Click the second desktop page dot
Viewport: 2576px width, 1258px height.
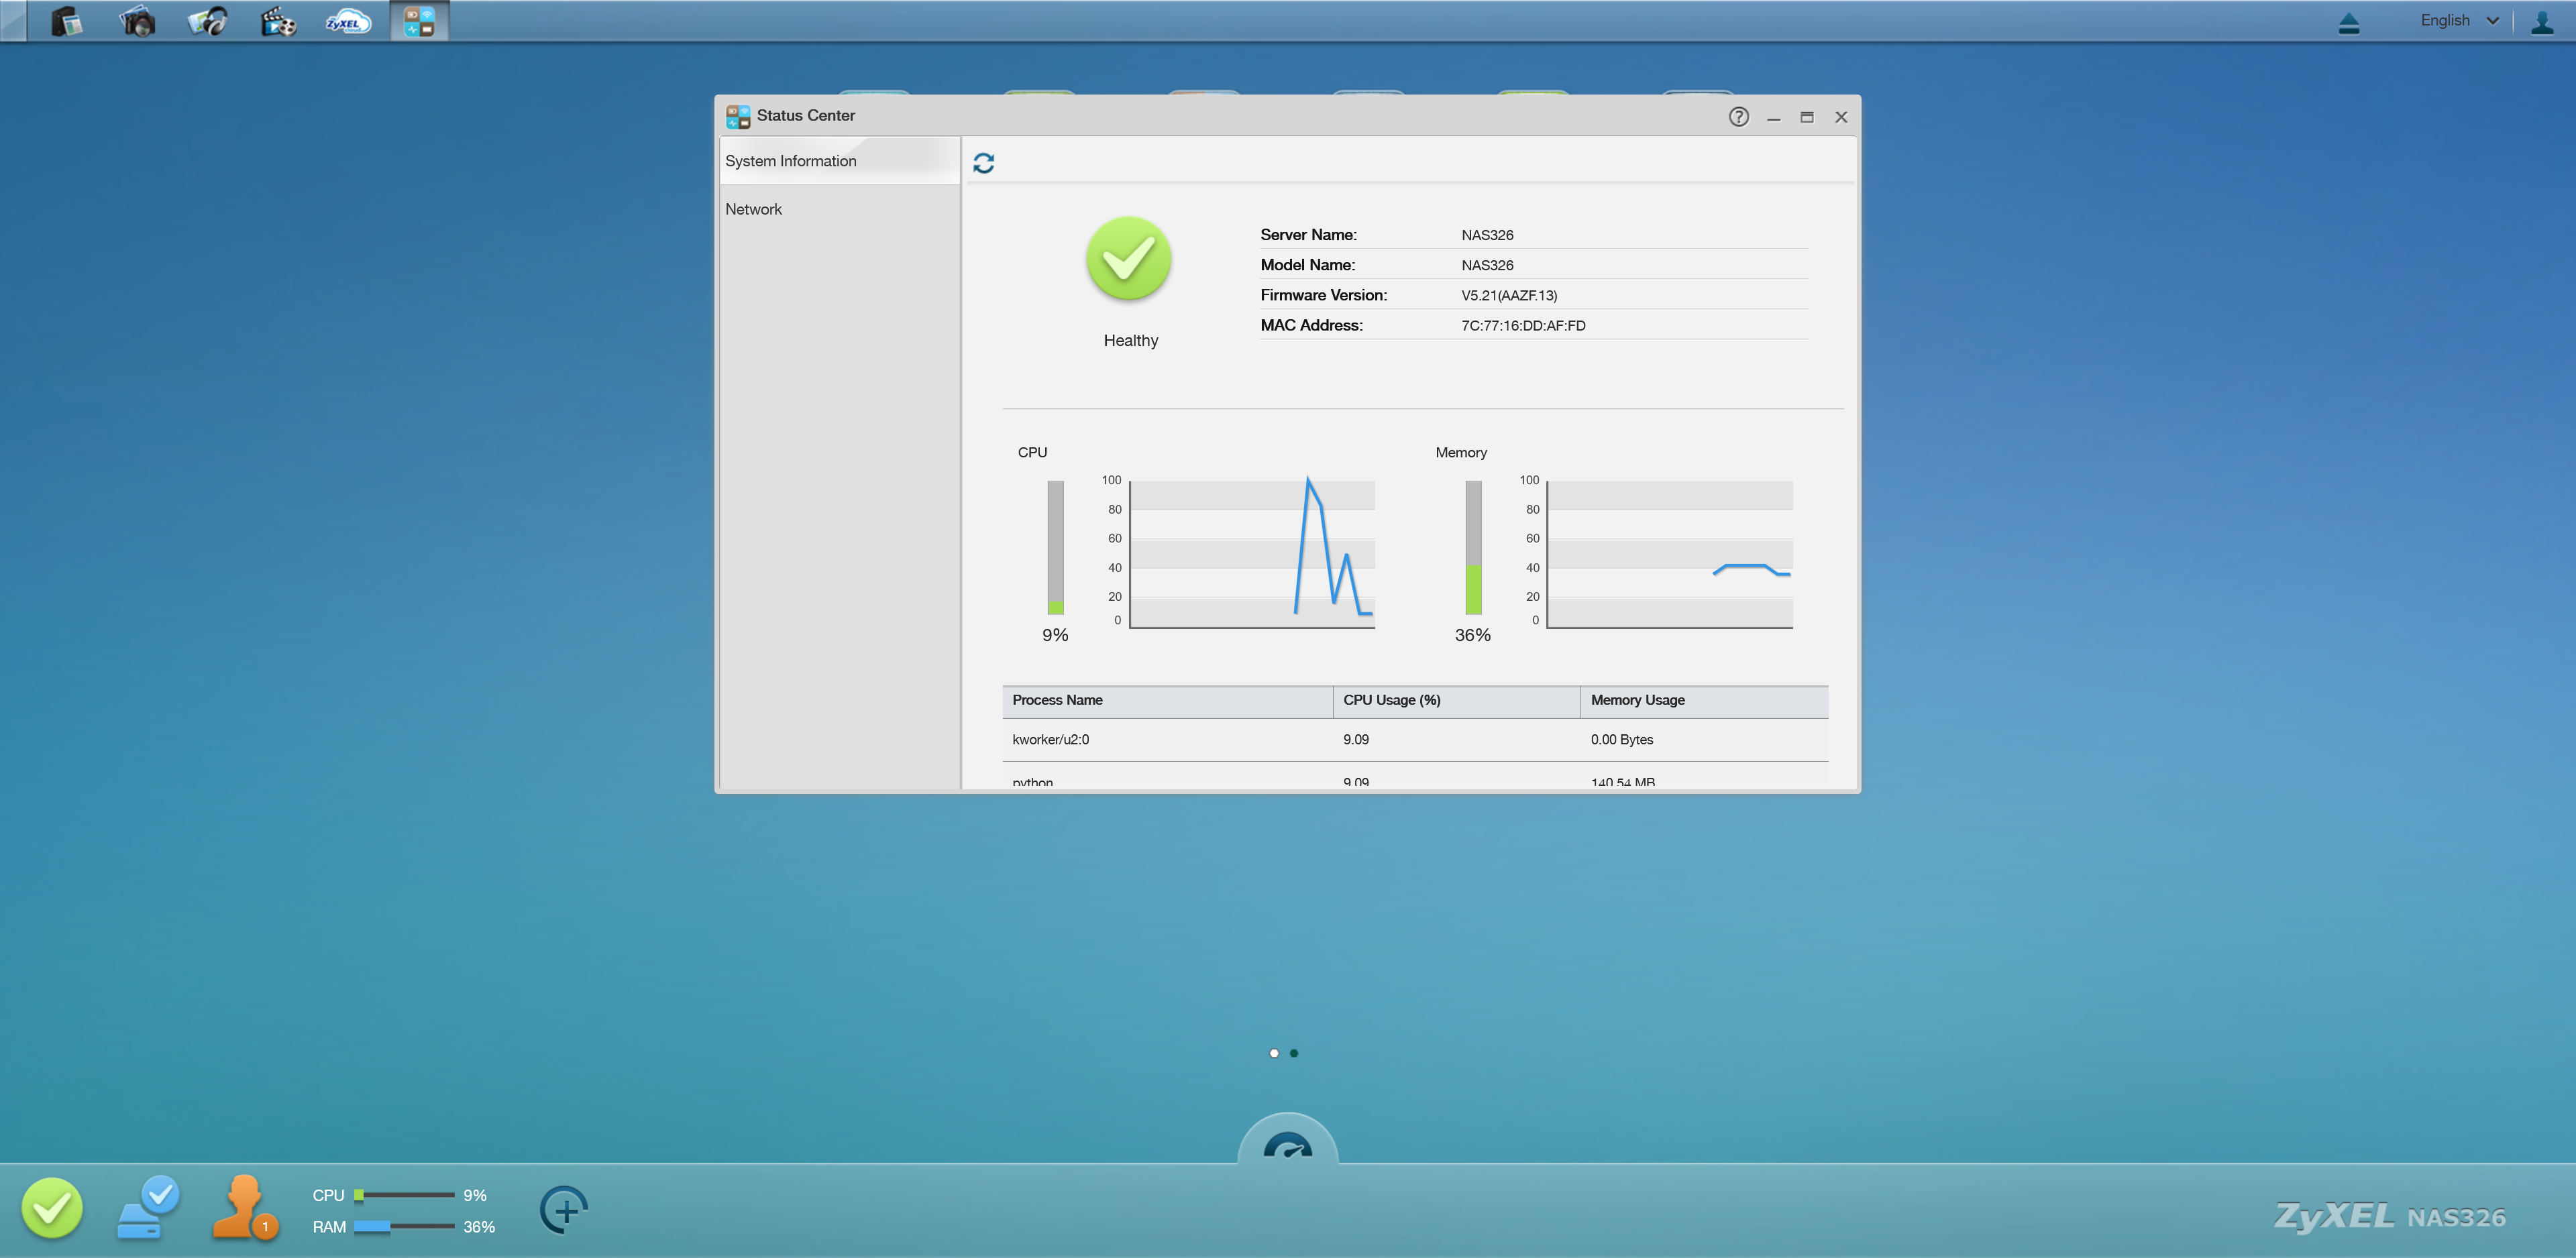point(1294,1053)
